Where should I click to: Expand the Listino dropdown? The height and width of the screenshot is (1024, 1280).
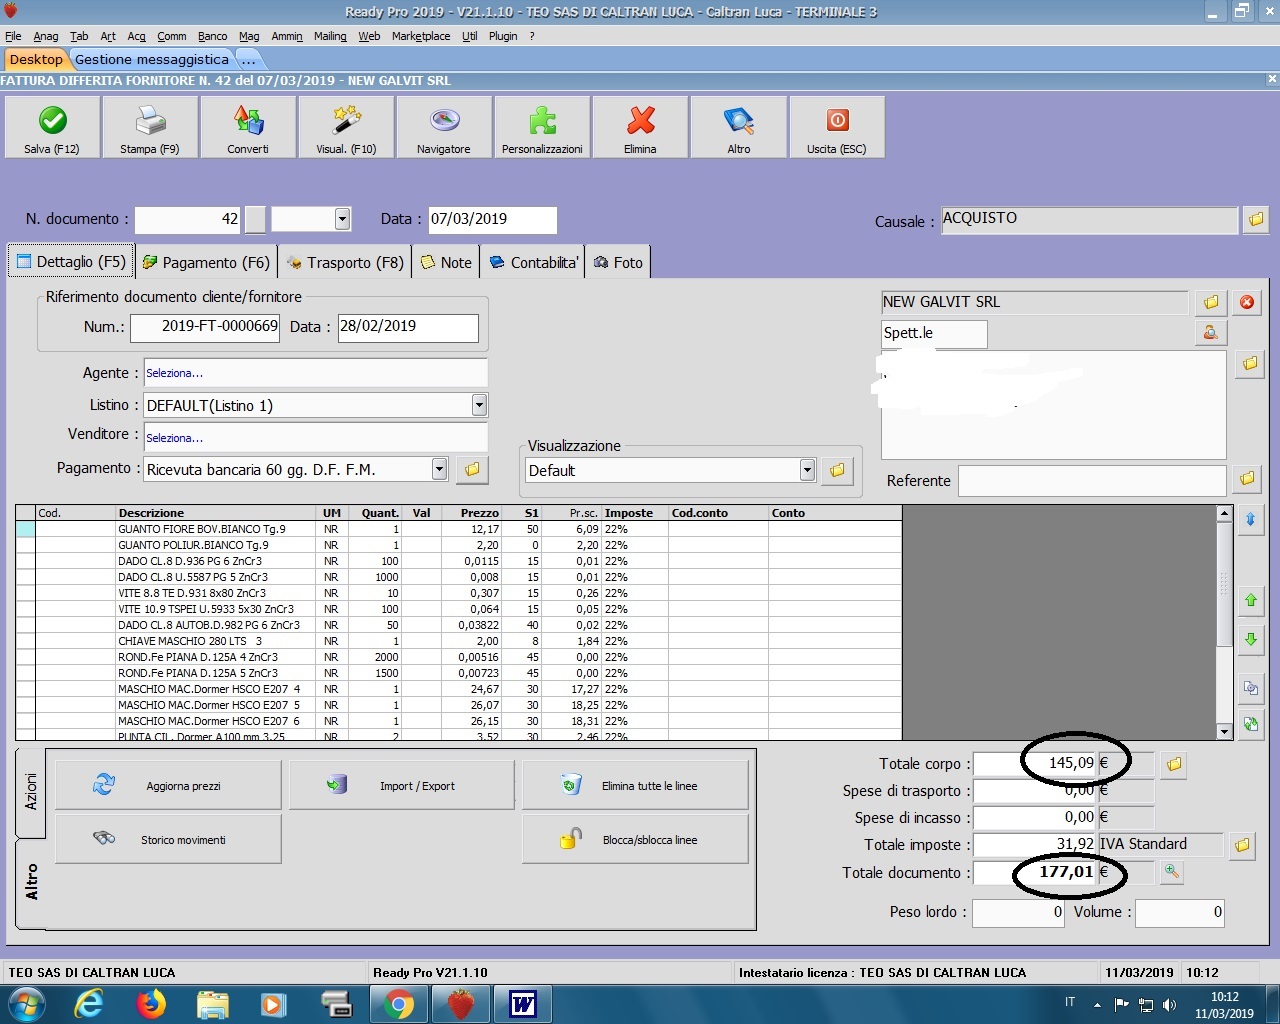[x=479, y=405]
